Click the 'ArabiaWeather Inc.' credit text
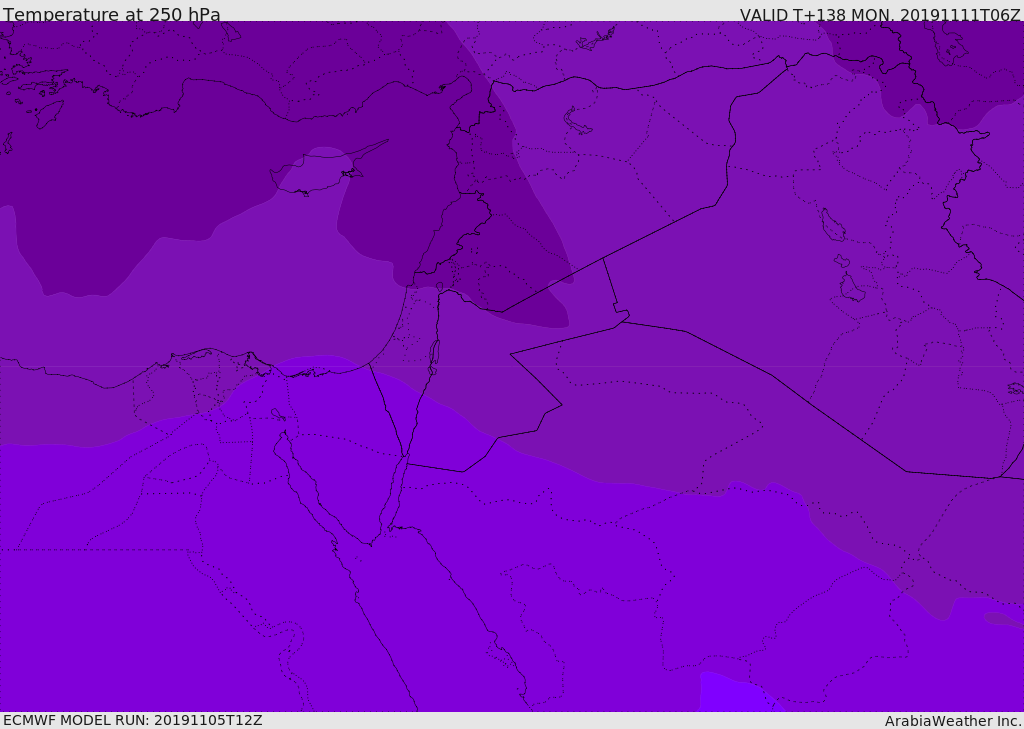Image resolution: width=1024 pixels, height=729 pixels. point(953,721)
